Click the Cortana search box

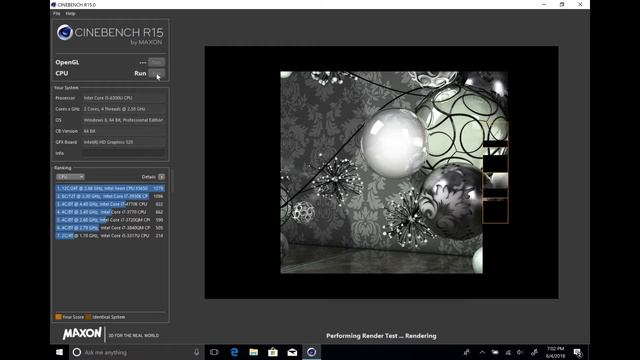point(137,352)
